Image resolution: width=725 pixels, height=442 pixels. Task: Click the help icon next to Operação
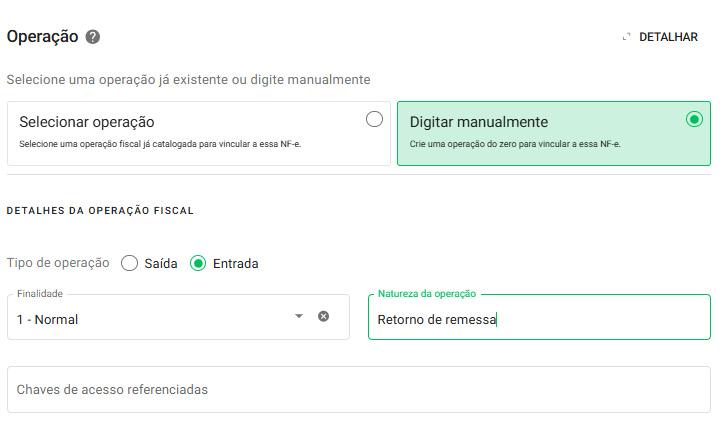coord(93,37)
